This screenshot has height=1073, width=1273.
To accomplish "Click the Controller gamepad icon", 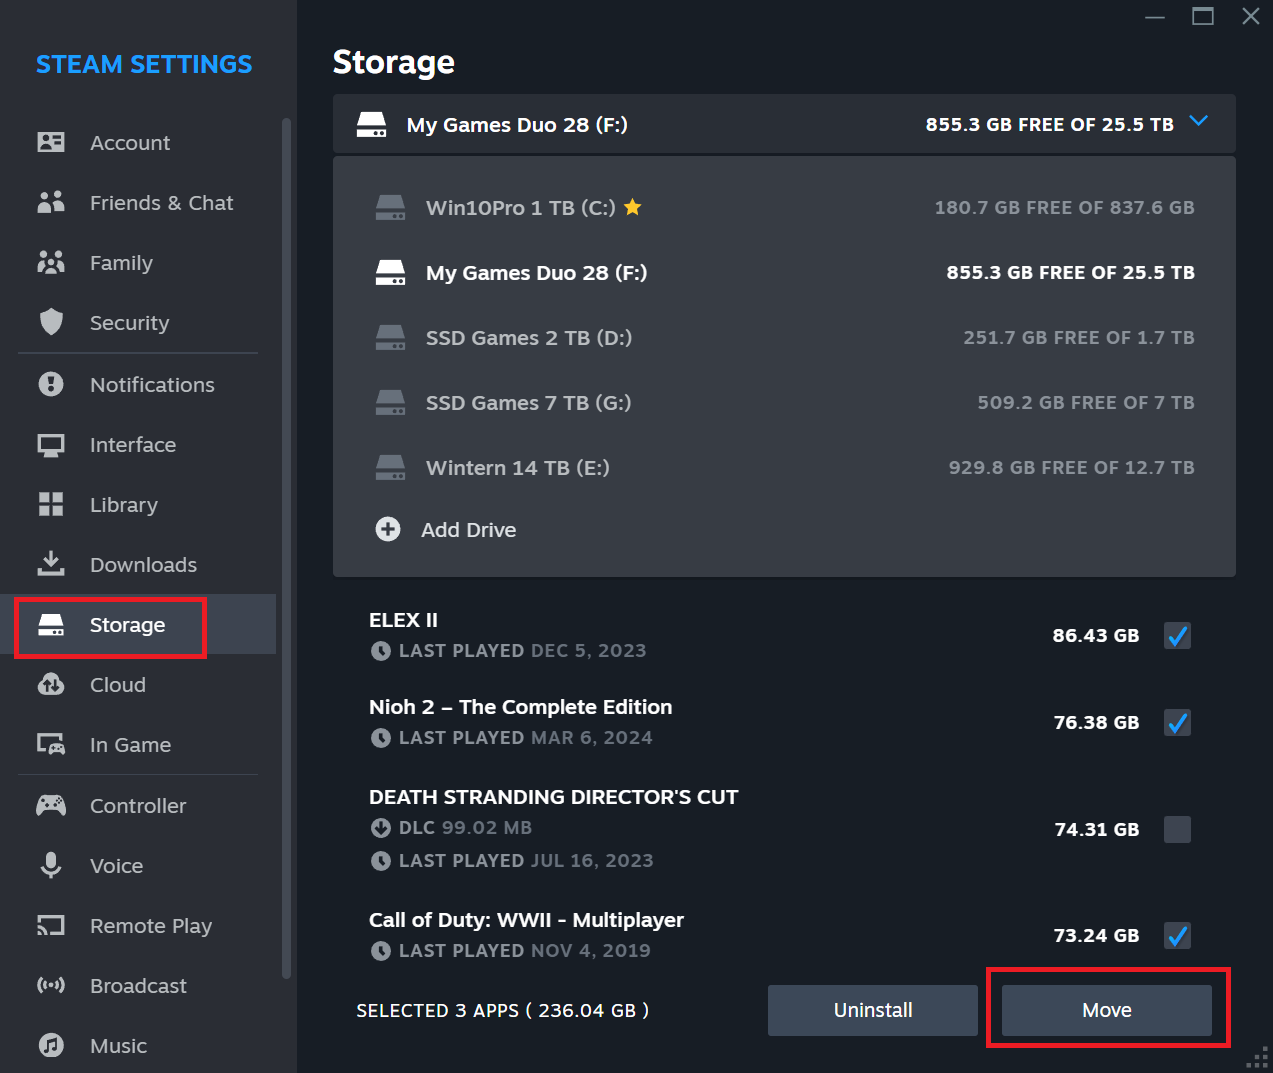I will pos(51,805).
